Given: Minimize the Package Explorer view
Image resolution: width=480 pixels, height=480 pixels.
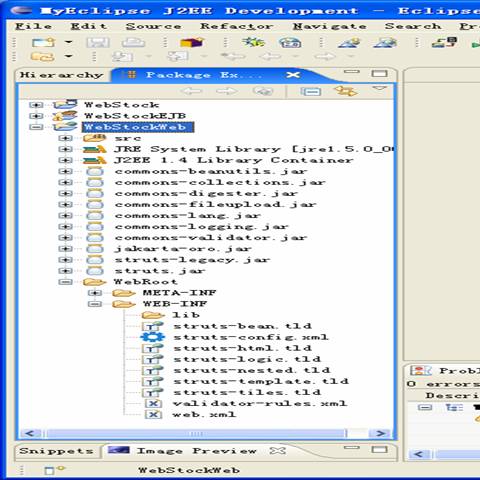Looking at the screenshot, I should [x=352, y=72].
